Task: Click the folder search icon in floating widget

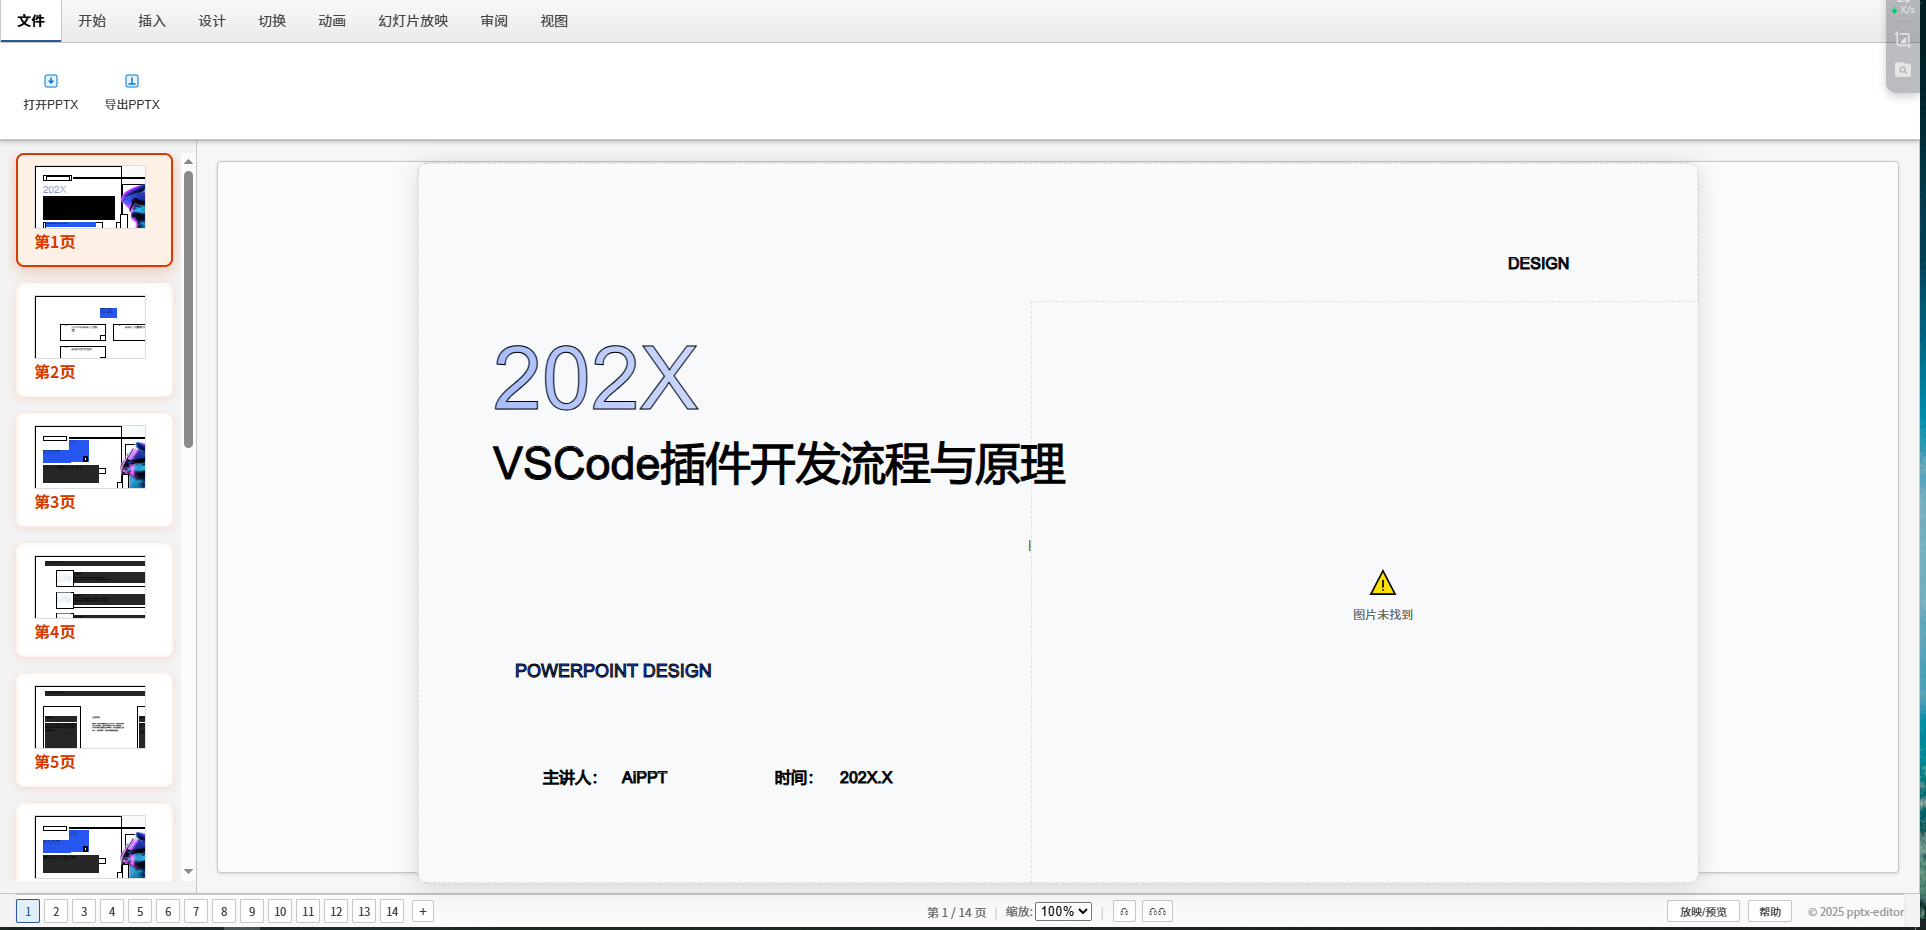Action: coord(1903,70)
